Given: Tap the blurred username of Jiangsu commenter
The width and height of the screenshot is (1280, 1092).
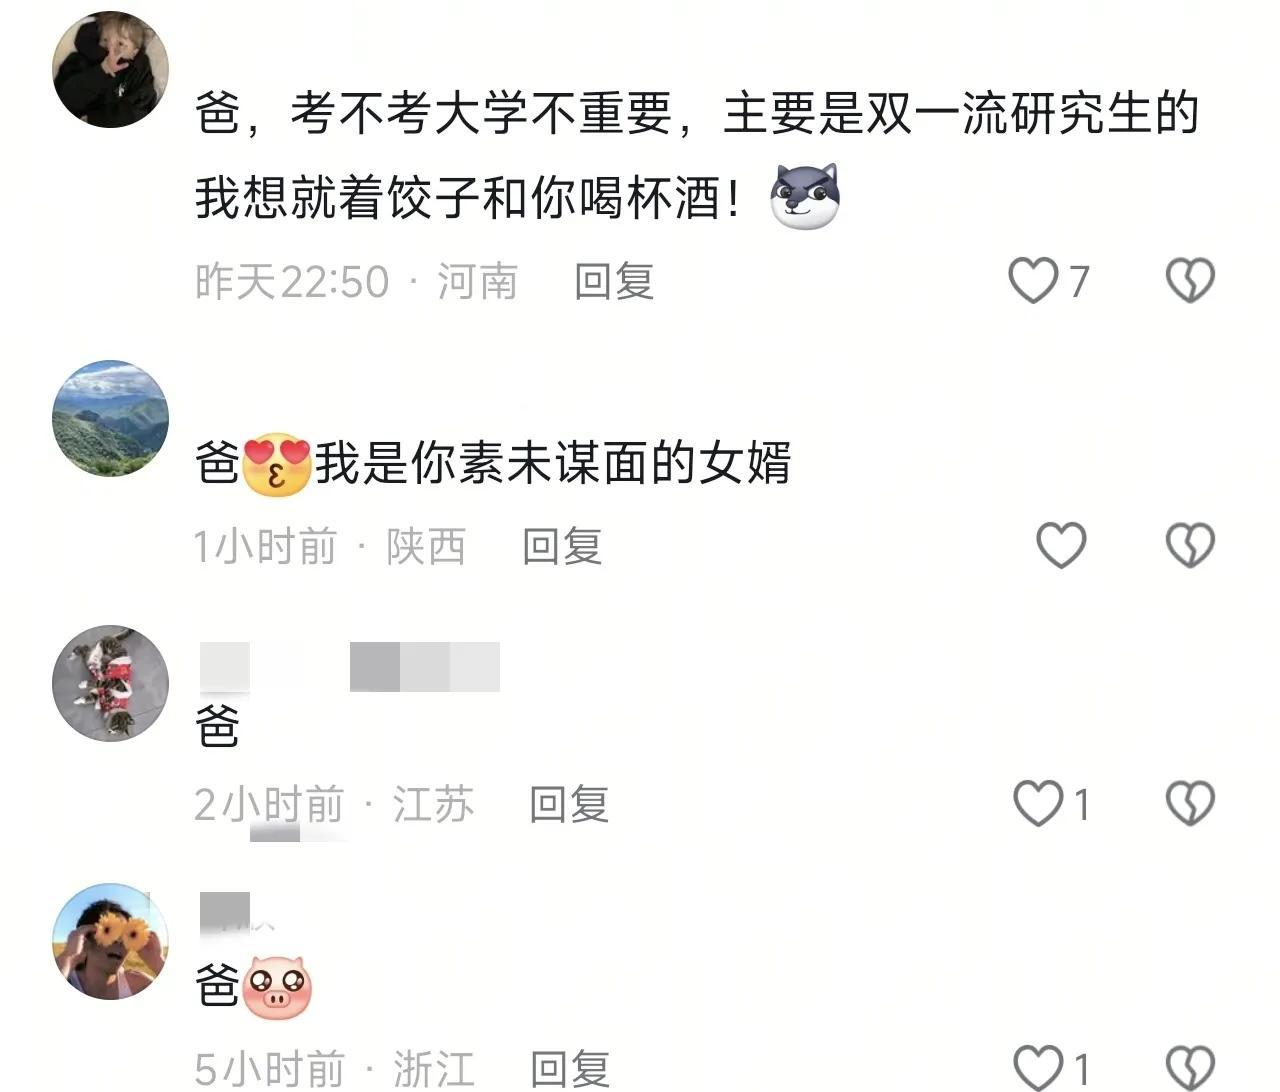Looking at the screenshot, I should point(349,667).
